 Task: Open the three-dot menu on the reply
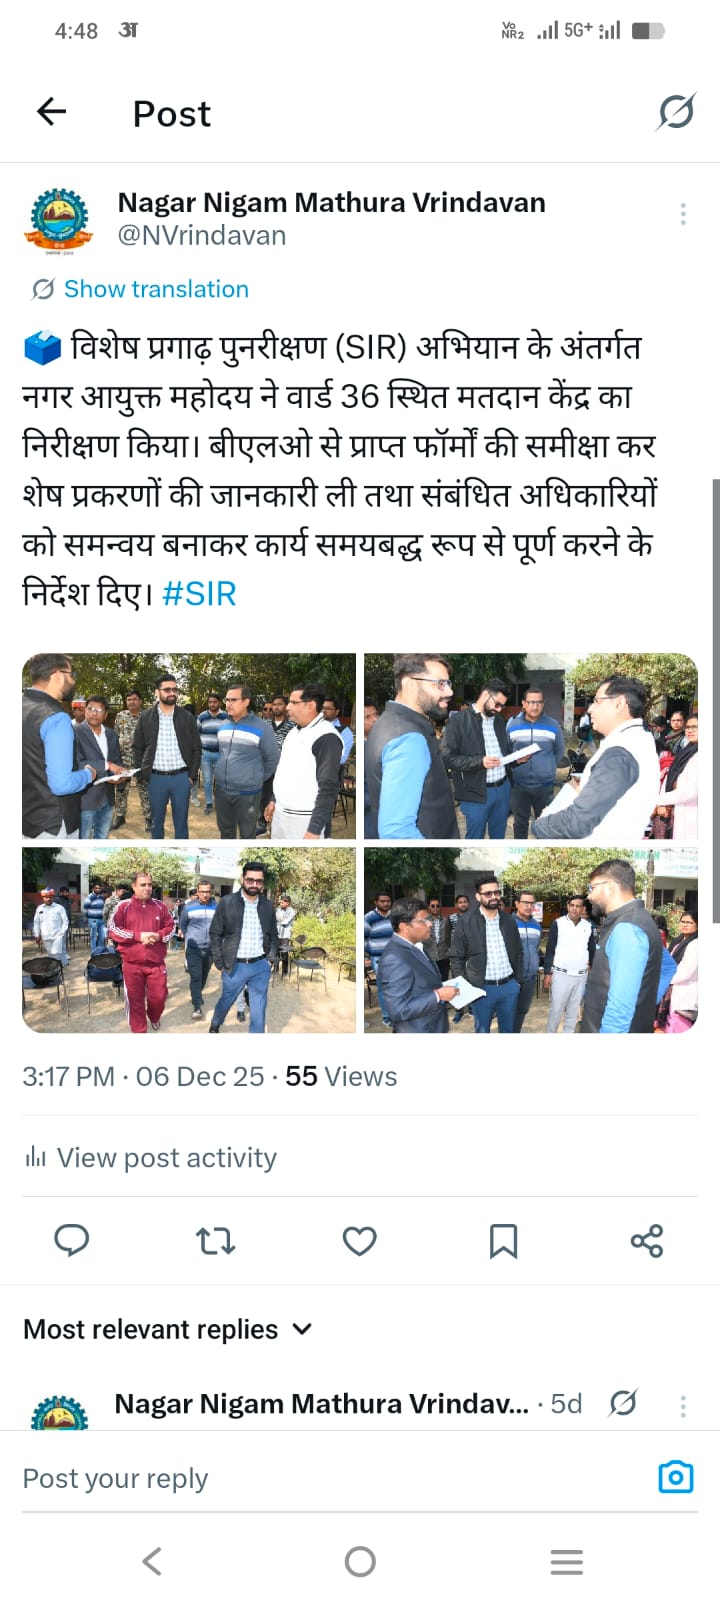pyautogui.click(x=683, y=1406)
